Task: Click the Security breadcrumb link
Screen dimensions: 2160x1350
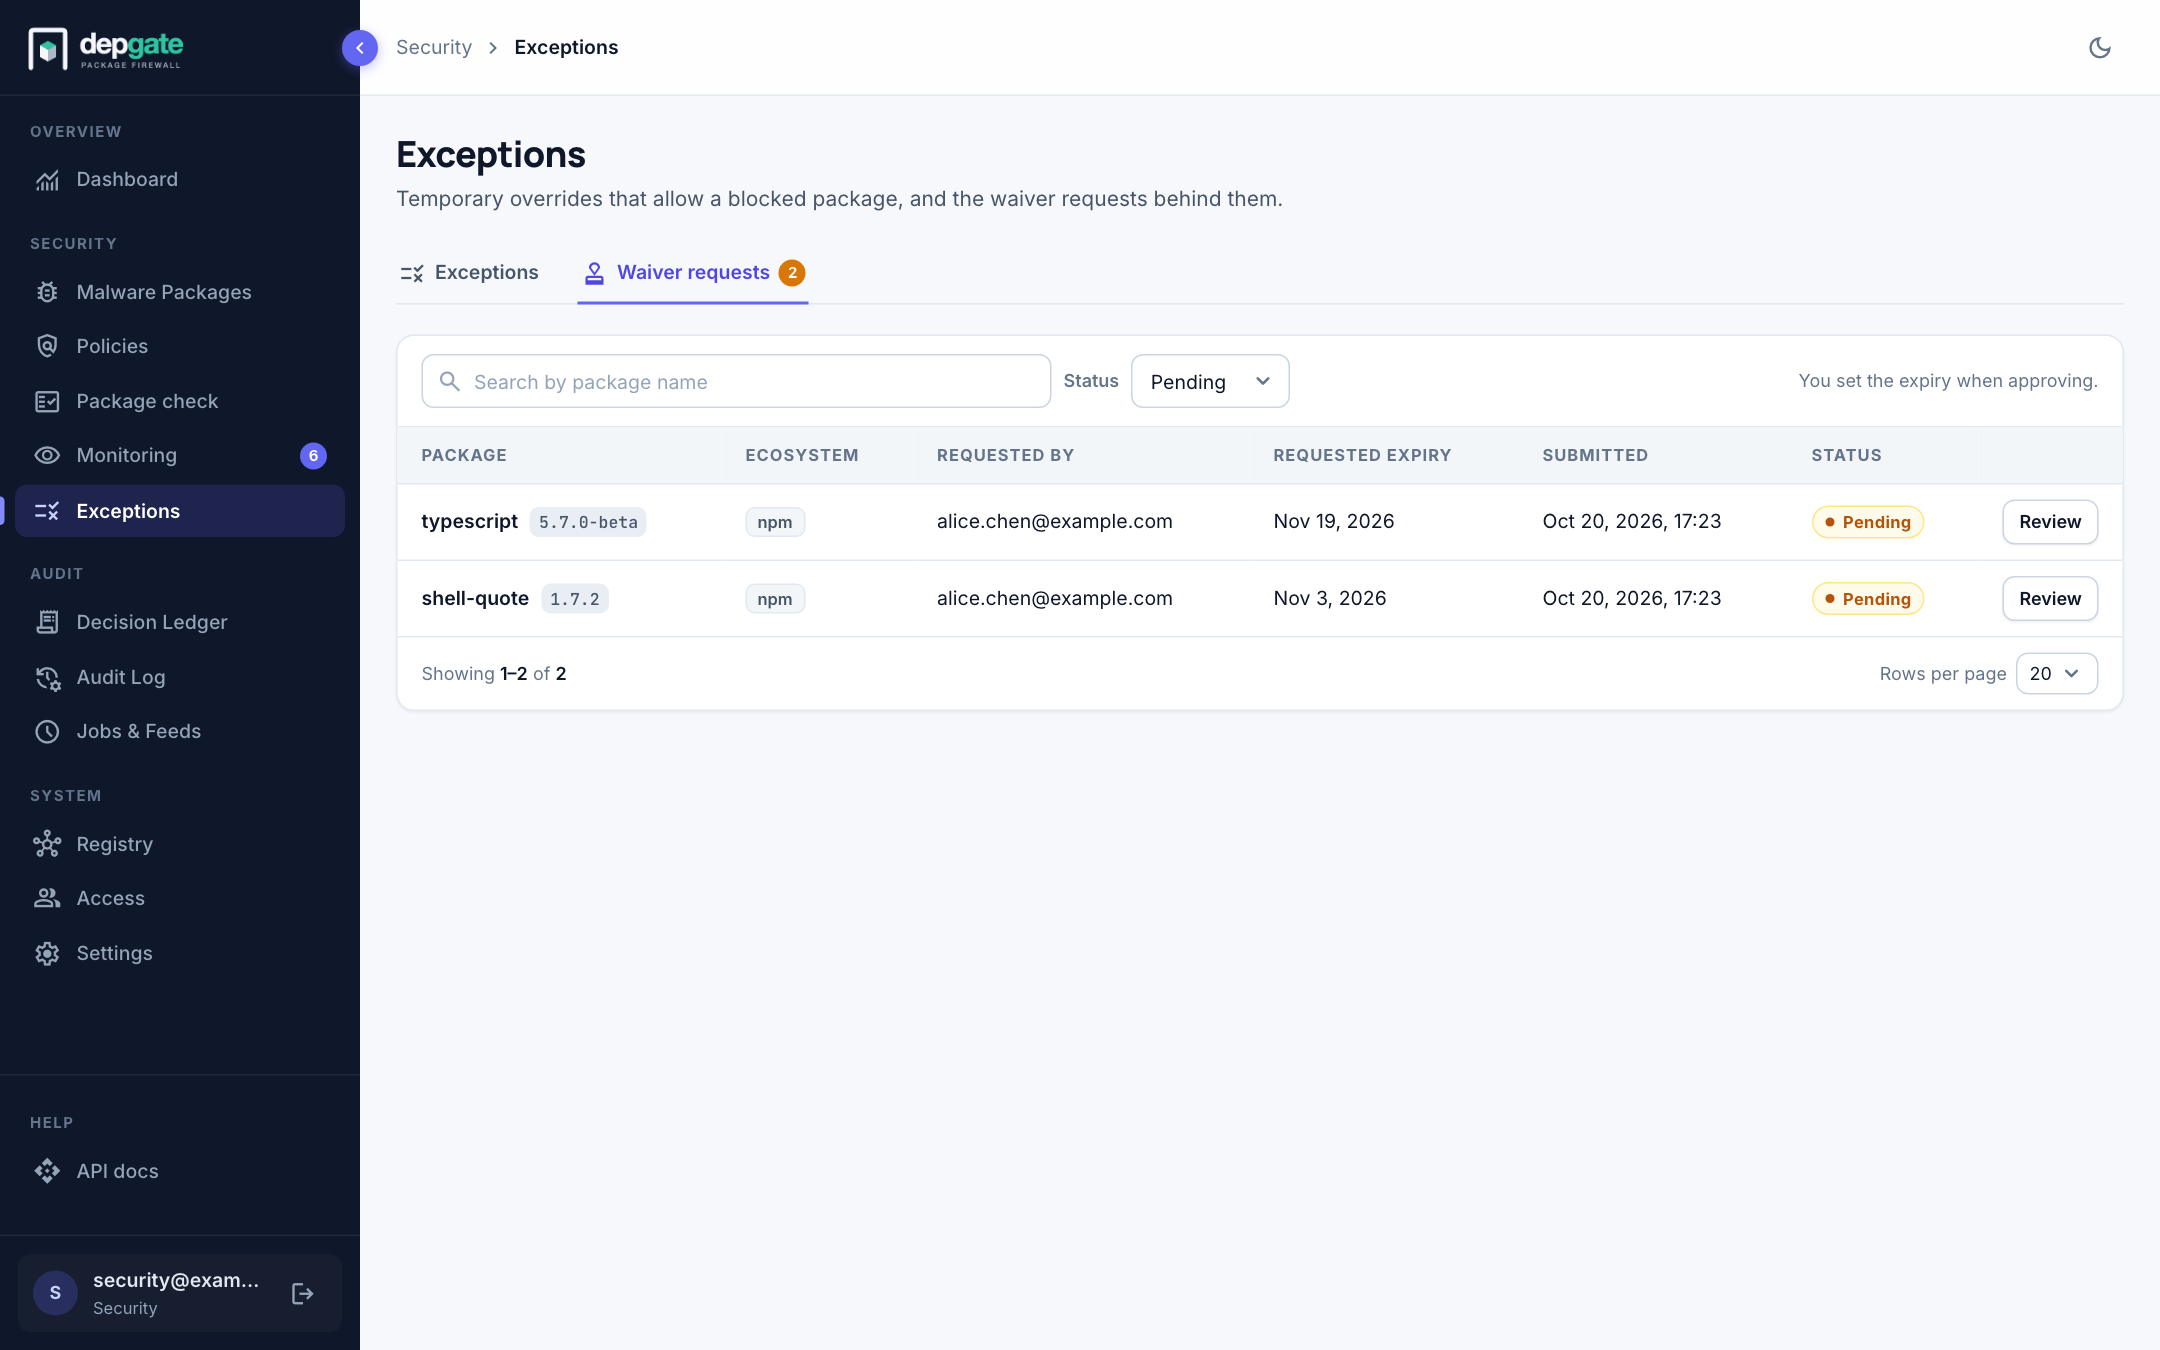Action: [x=434, y=47]
